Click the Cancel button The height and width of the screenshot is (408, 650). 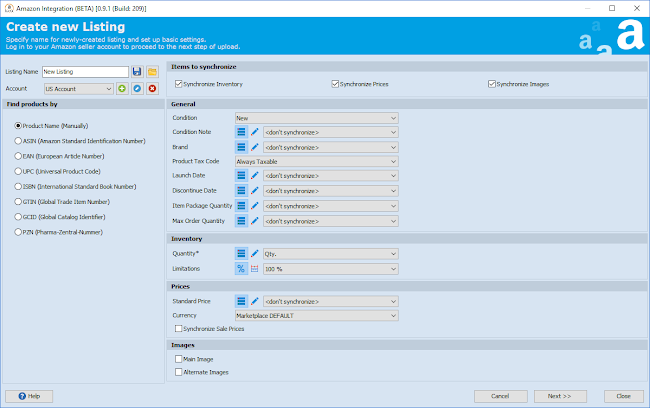pos(501,396)
